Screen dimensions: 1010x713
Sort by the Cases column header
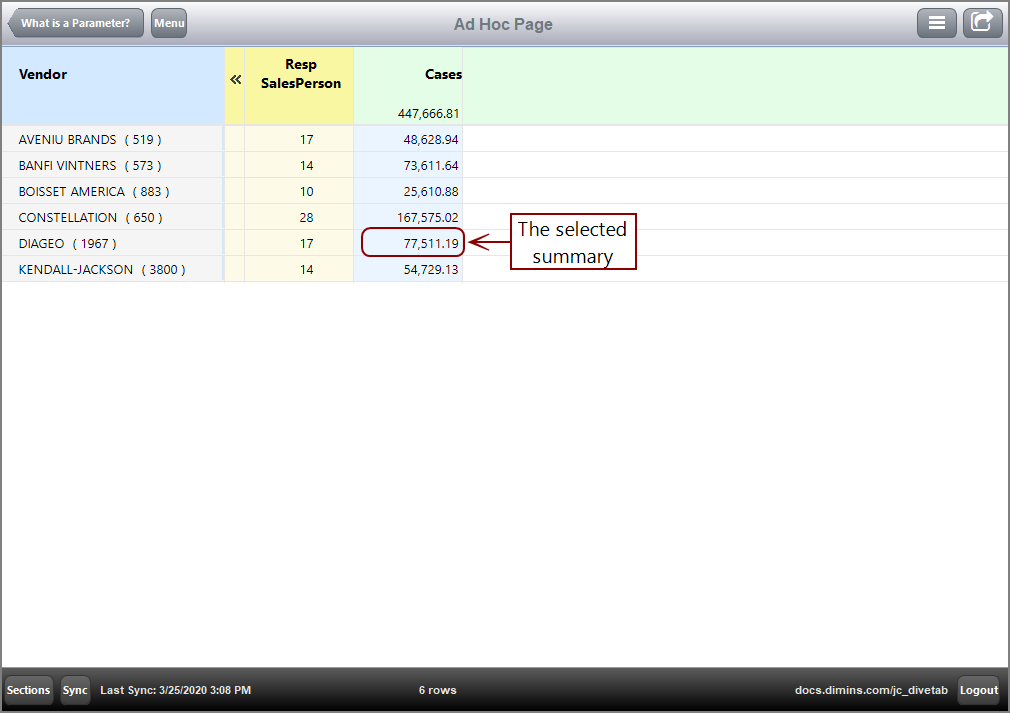[443, 74]
